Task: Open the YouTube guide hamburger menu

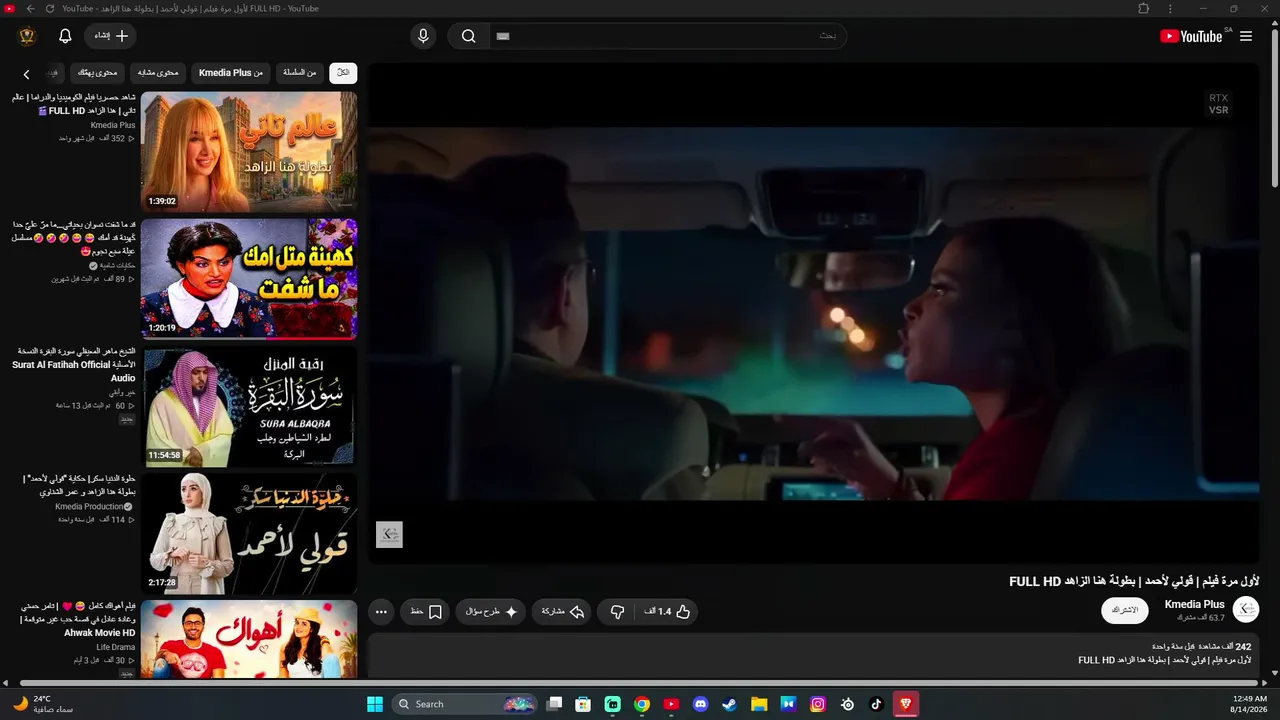Action: coord(1246,36)
